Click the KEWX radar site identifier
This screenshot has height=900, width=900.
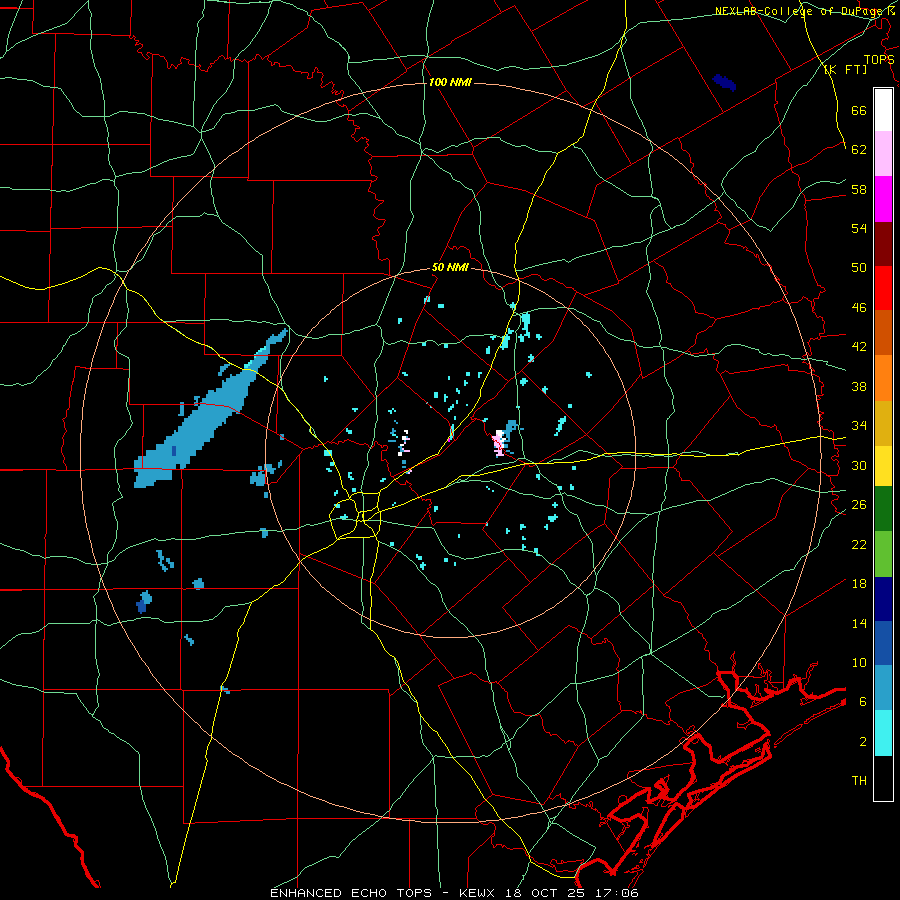coord(479,893)
